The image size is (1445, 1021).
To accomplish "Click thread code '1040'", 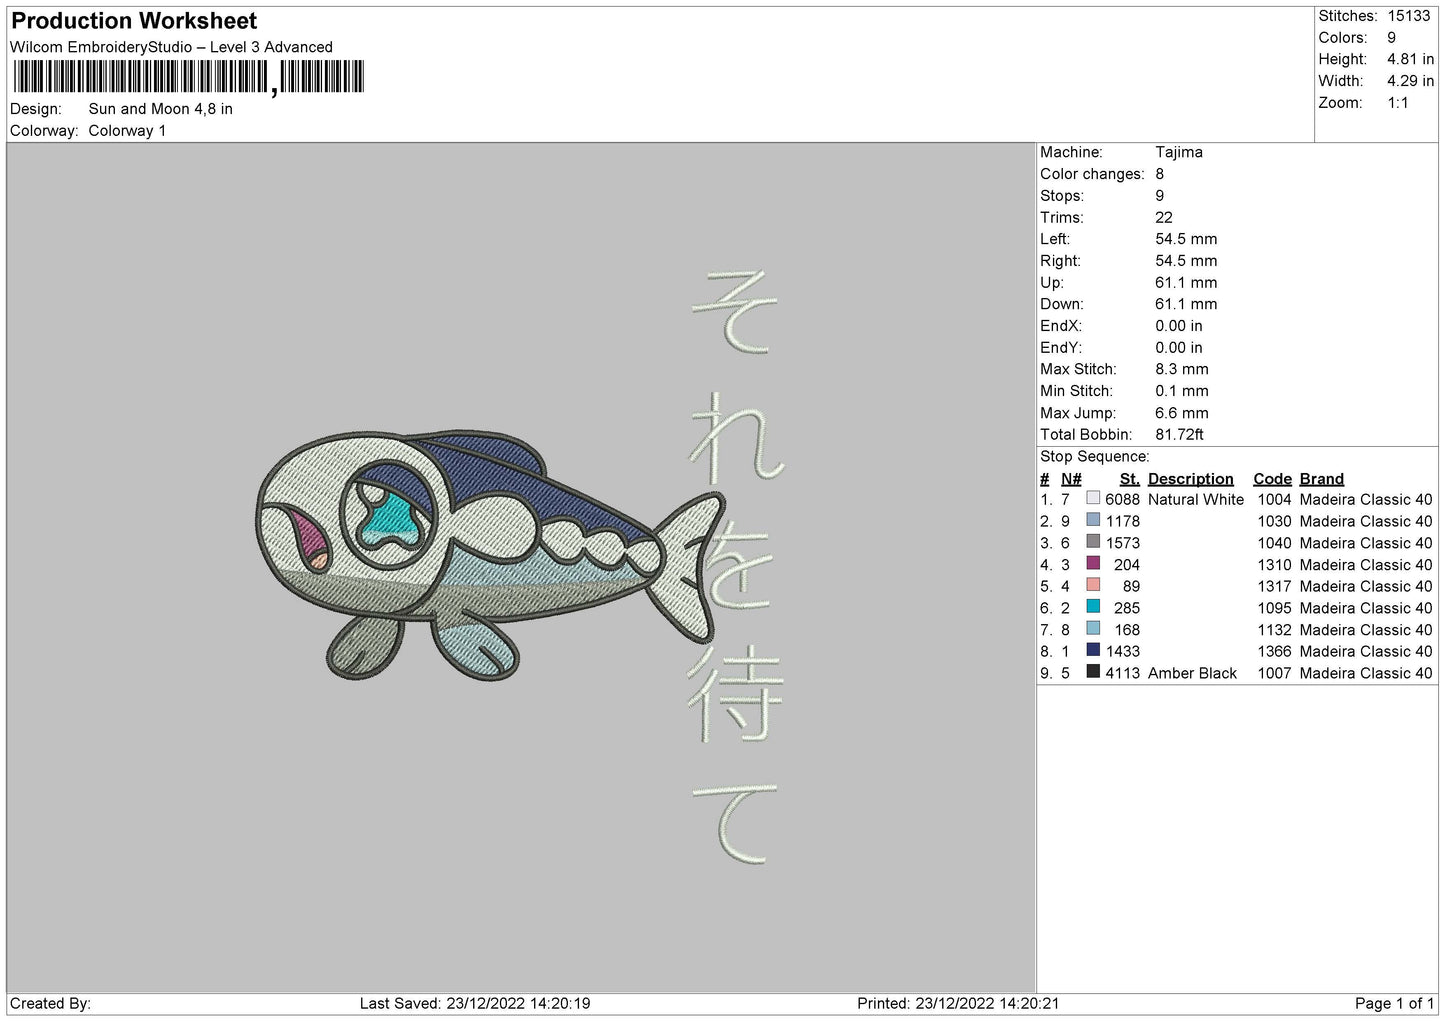I will 1274,543.
